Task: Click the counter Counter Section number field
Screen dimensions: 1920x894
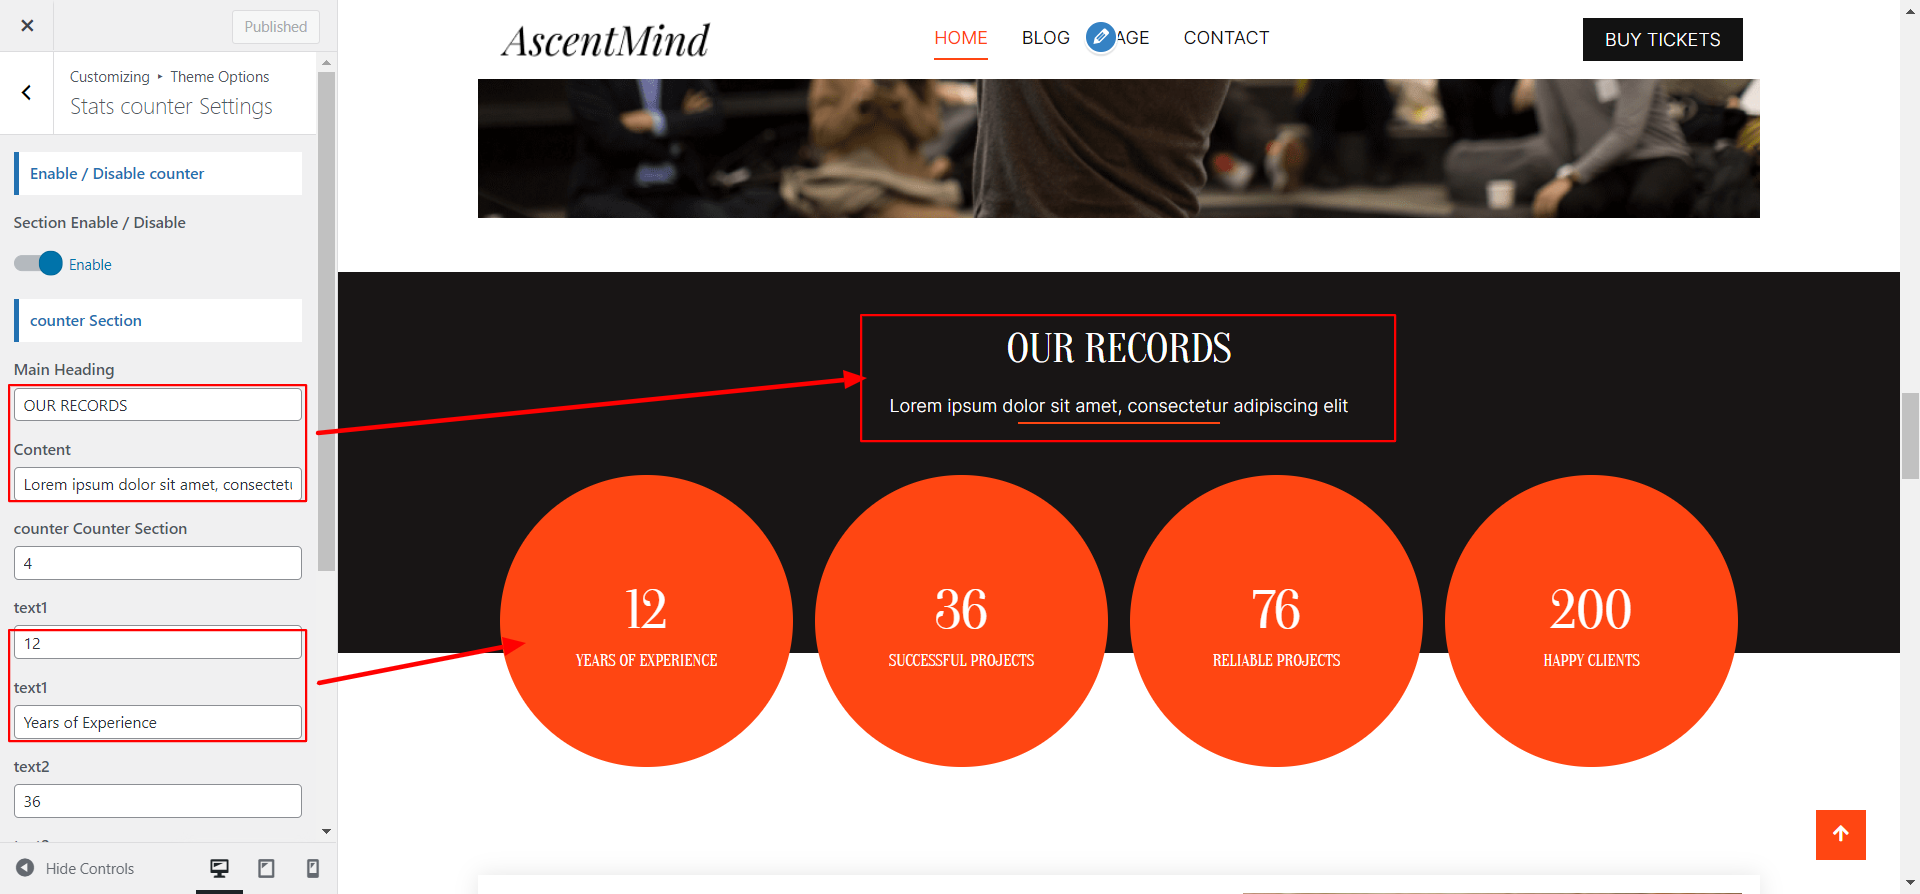Action: point(158,563)
